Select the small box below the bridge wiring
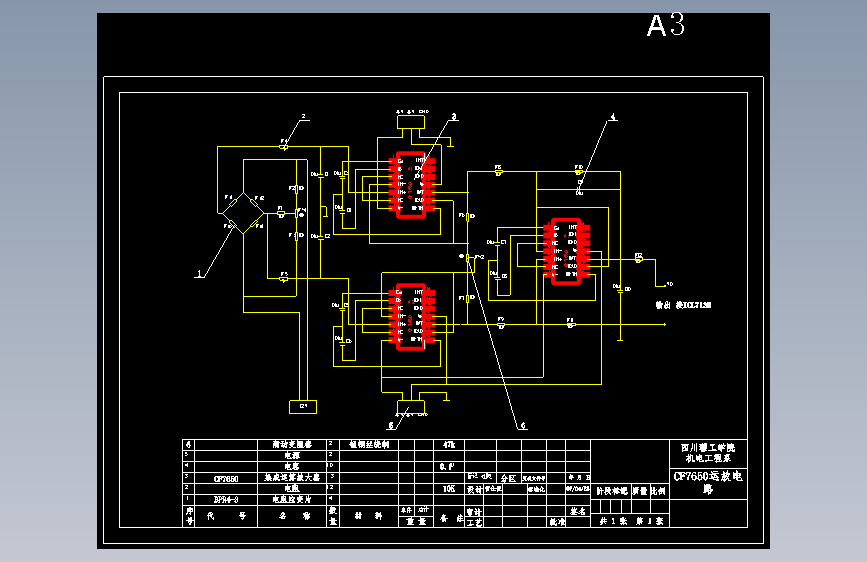867x562 pixels. point(303,407)
